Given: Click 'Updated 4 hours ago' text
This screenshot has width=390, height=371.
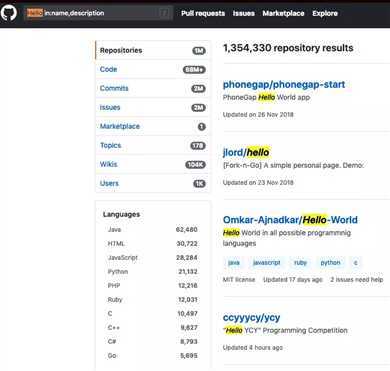Looking at the screenshot, I should click(253, 348).
